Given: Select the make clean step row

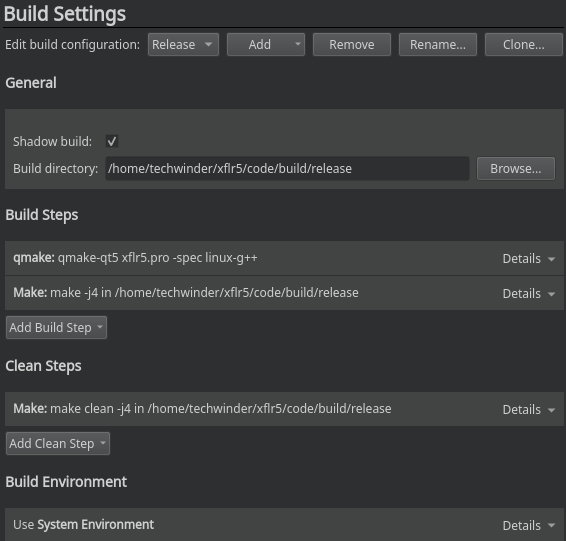Looking at the screenshot, I should click(284, 409).
